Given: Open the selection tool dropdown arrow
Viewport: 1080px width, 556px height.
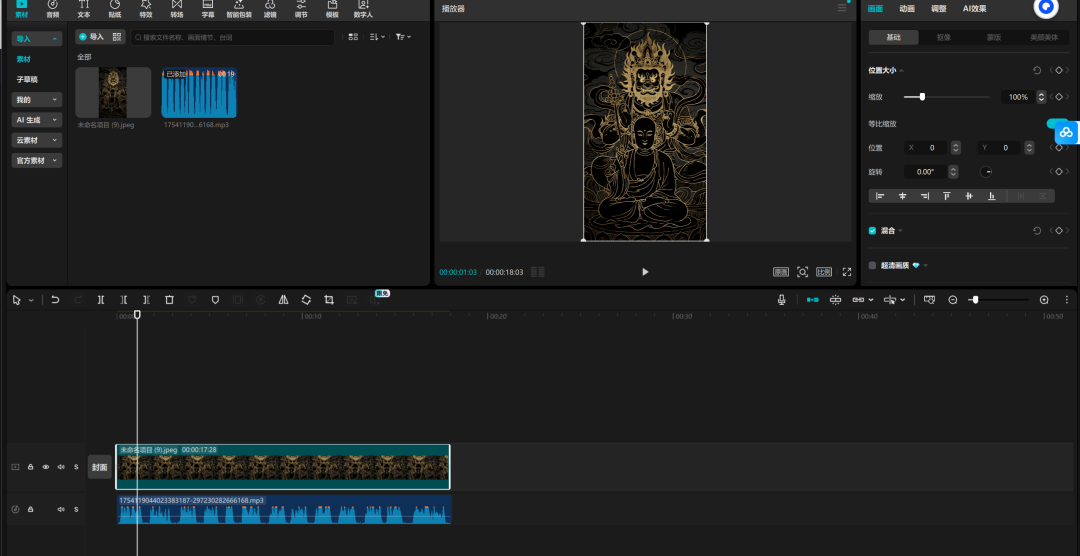Looking at the screenshot, I should point(32,300).
